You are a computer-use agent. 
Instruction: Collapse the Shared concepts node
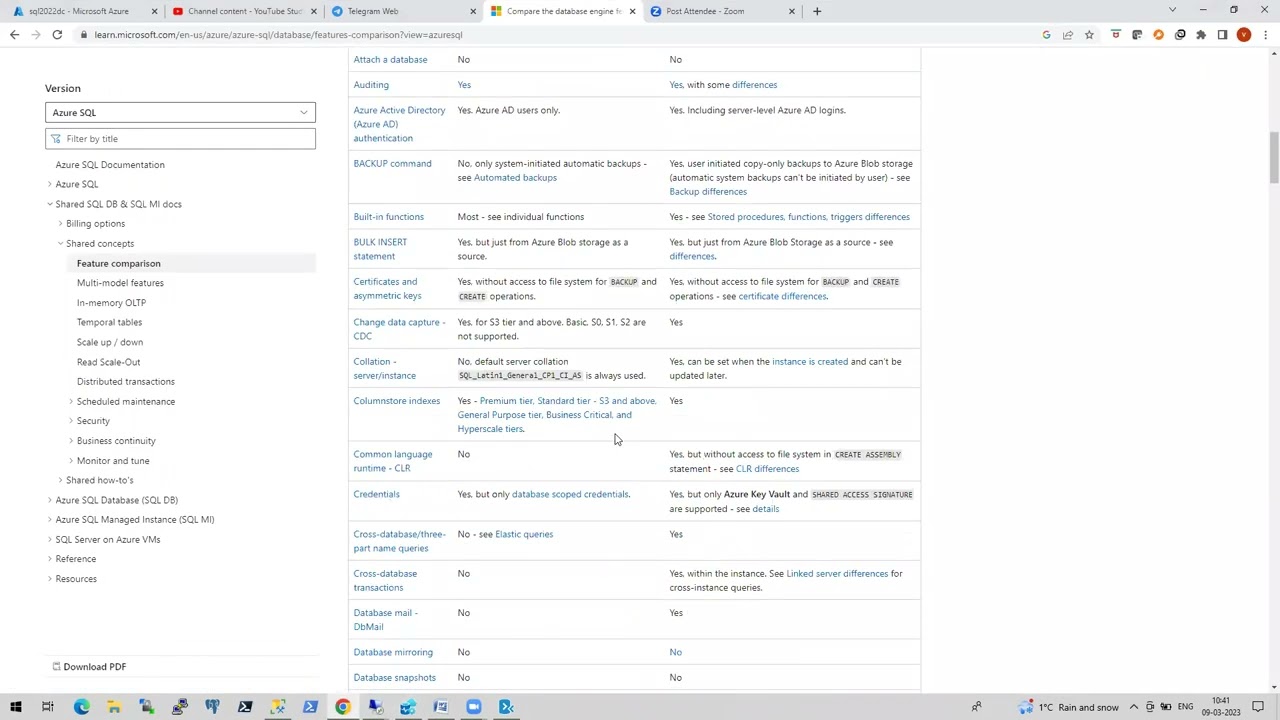[x=60, y=244]
